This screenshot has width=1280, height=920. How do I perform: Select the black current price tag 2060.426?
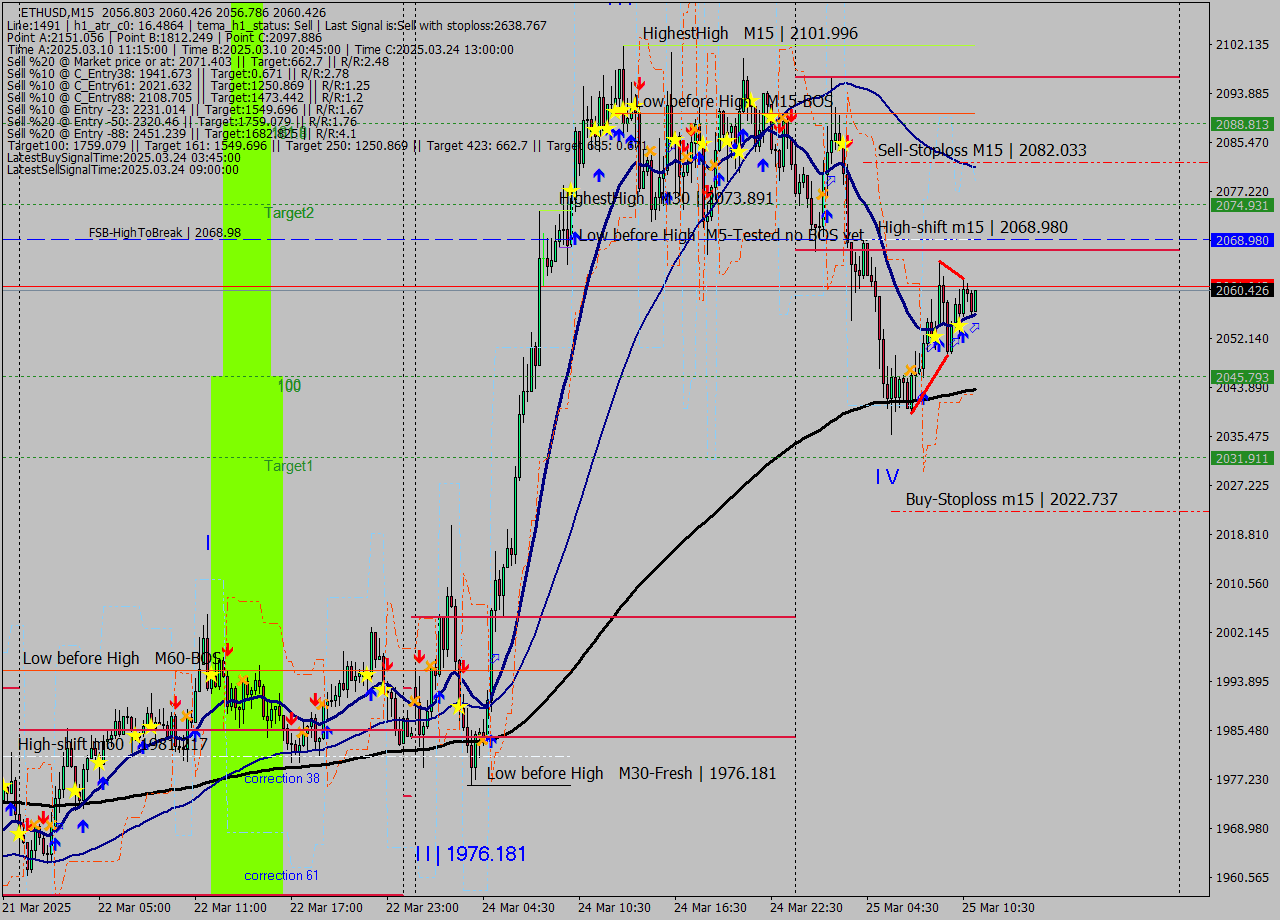click(x=1242, y=291)
